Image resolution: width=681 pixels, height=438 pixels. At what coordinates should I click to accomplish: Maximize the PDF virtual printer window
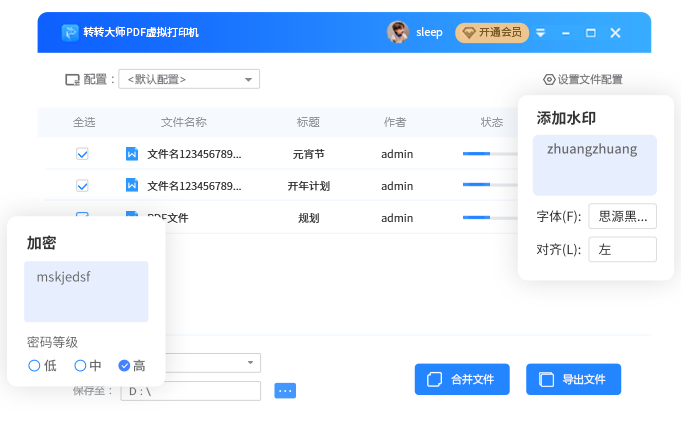point(591,33)
